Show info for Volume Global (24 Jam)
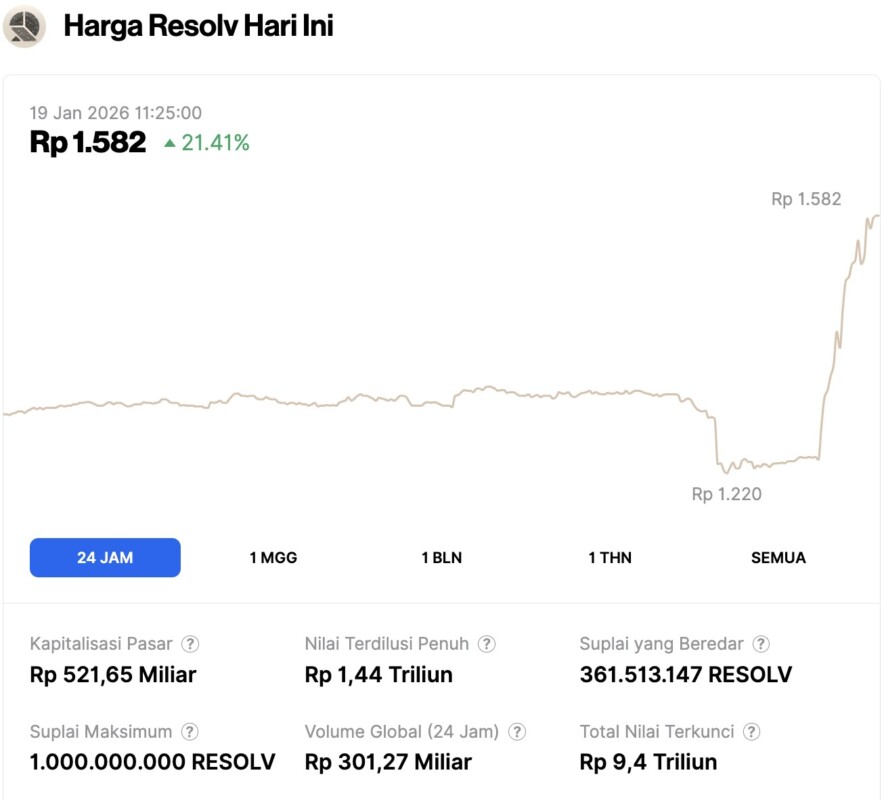 click(516, 732)
